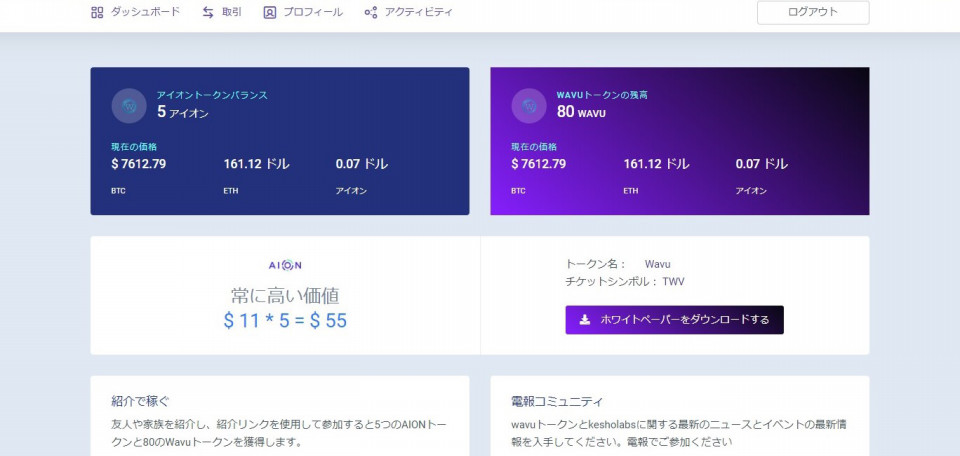Click the ETH label in purple card
This screenshot has height=456, width=960.
631,191
